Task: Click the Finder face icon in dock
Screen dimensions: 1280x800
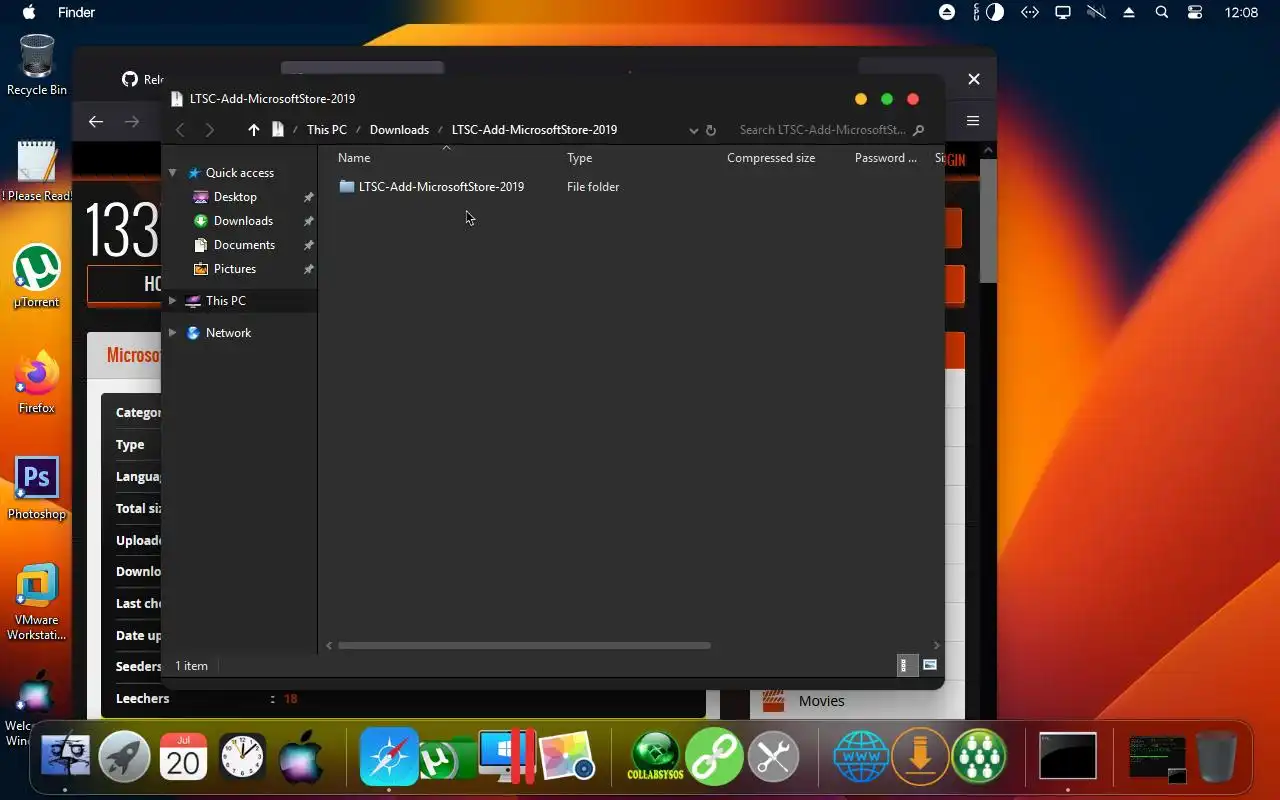Action: 65,757
